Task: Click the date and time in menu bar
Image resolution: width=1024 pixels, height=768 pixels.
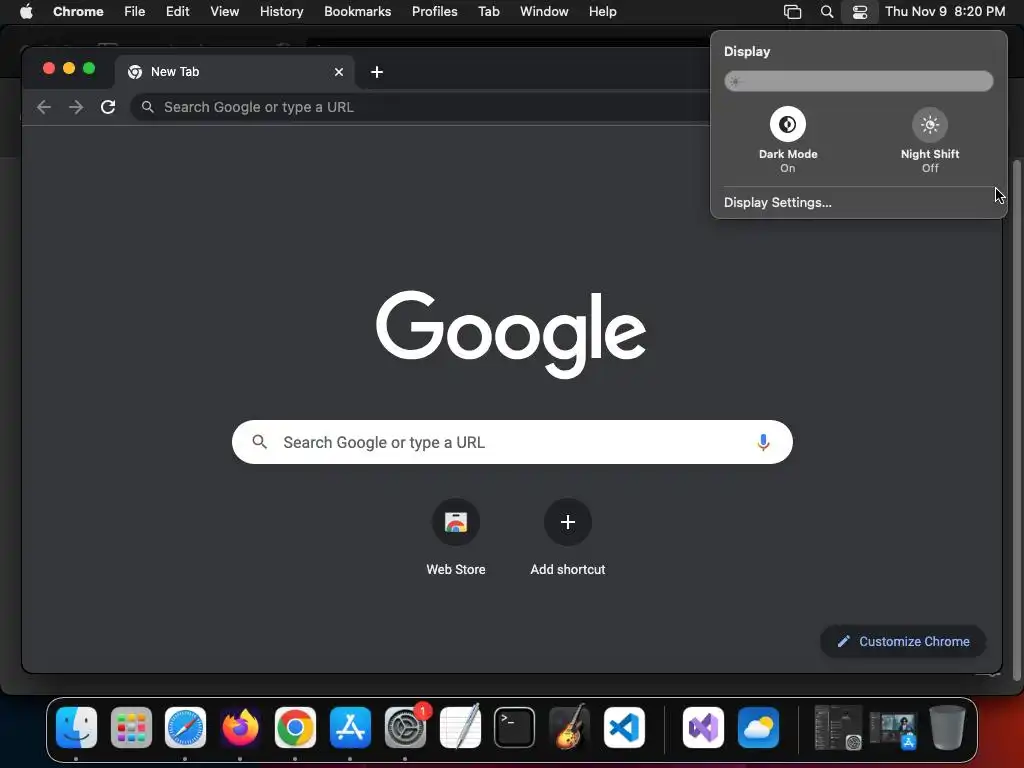Action: tap(945, 12)
